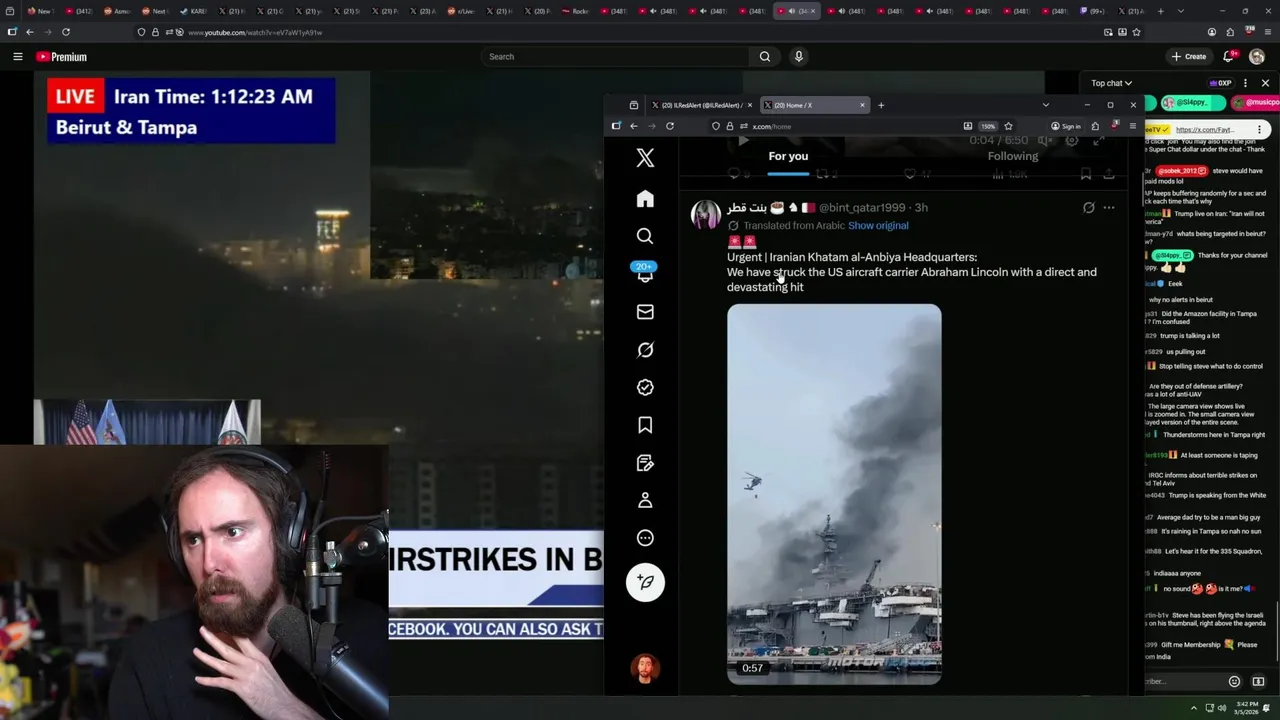1280x720 pixels.
Task: Open the x.com browser window hamburger menu
Action: (1132, 126)
